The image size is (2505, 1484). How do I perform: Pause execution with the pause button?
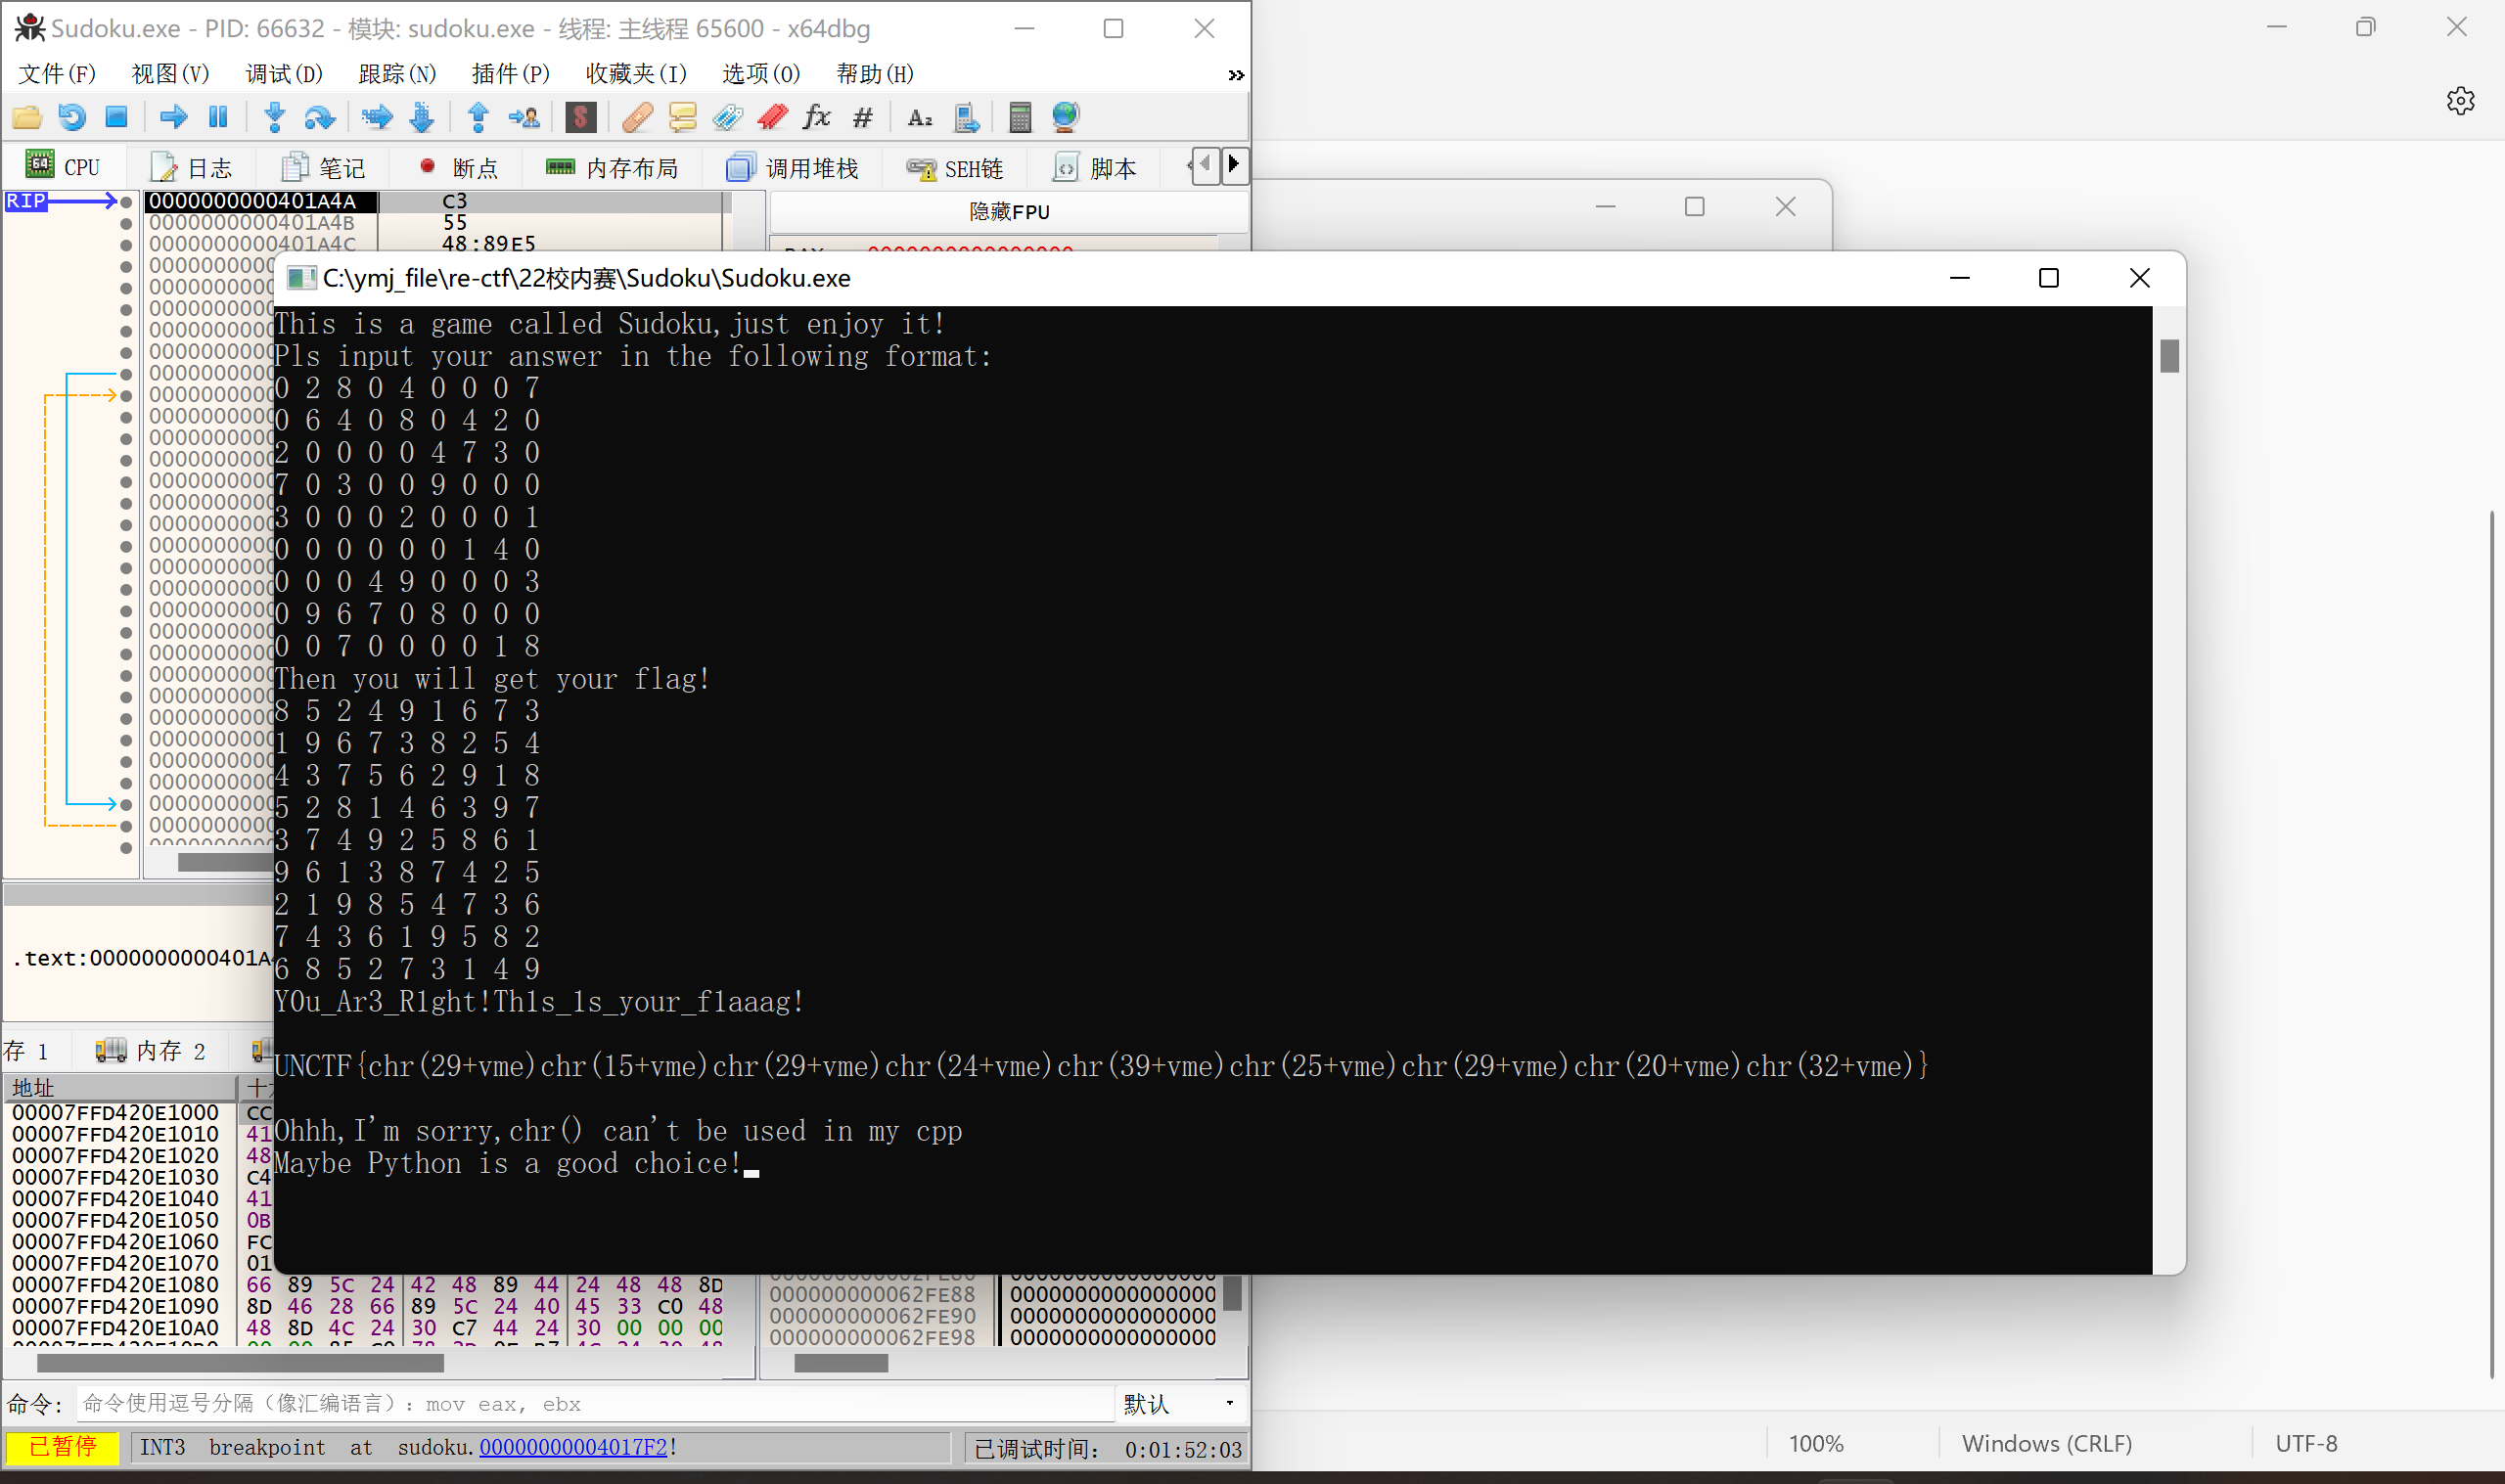click(218, 117)
